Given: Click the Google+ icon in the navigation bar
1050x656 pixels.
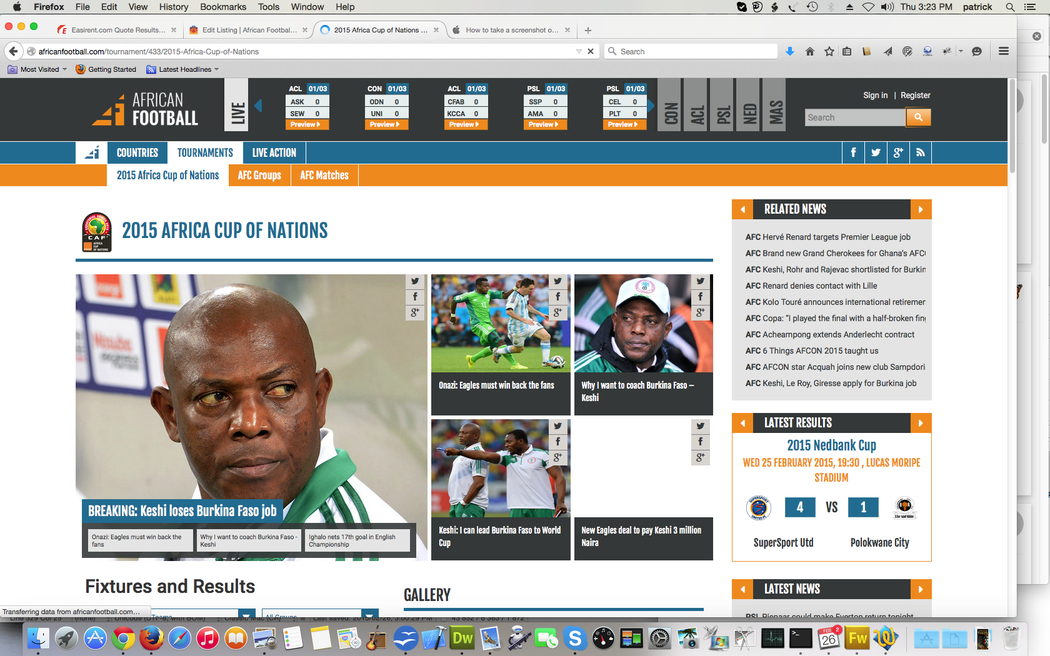Looking at the screenshot, I should pos(898,153).
